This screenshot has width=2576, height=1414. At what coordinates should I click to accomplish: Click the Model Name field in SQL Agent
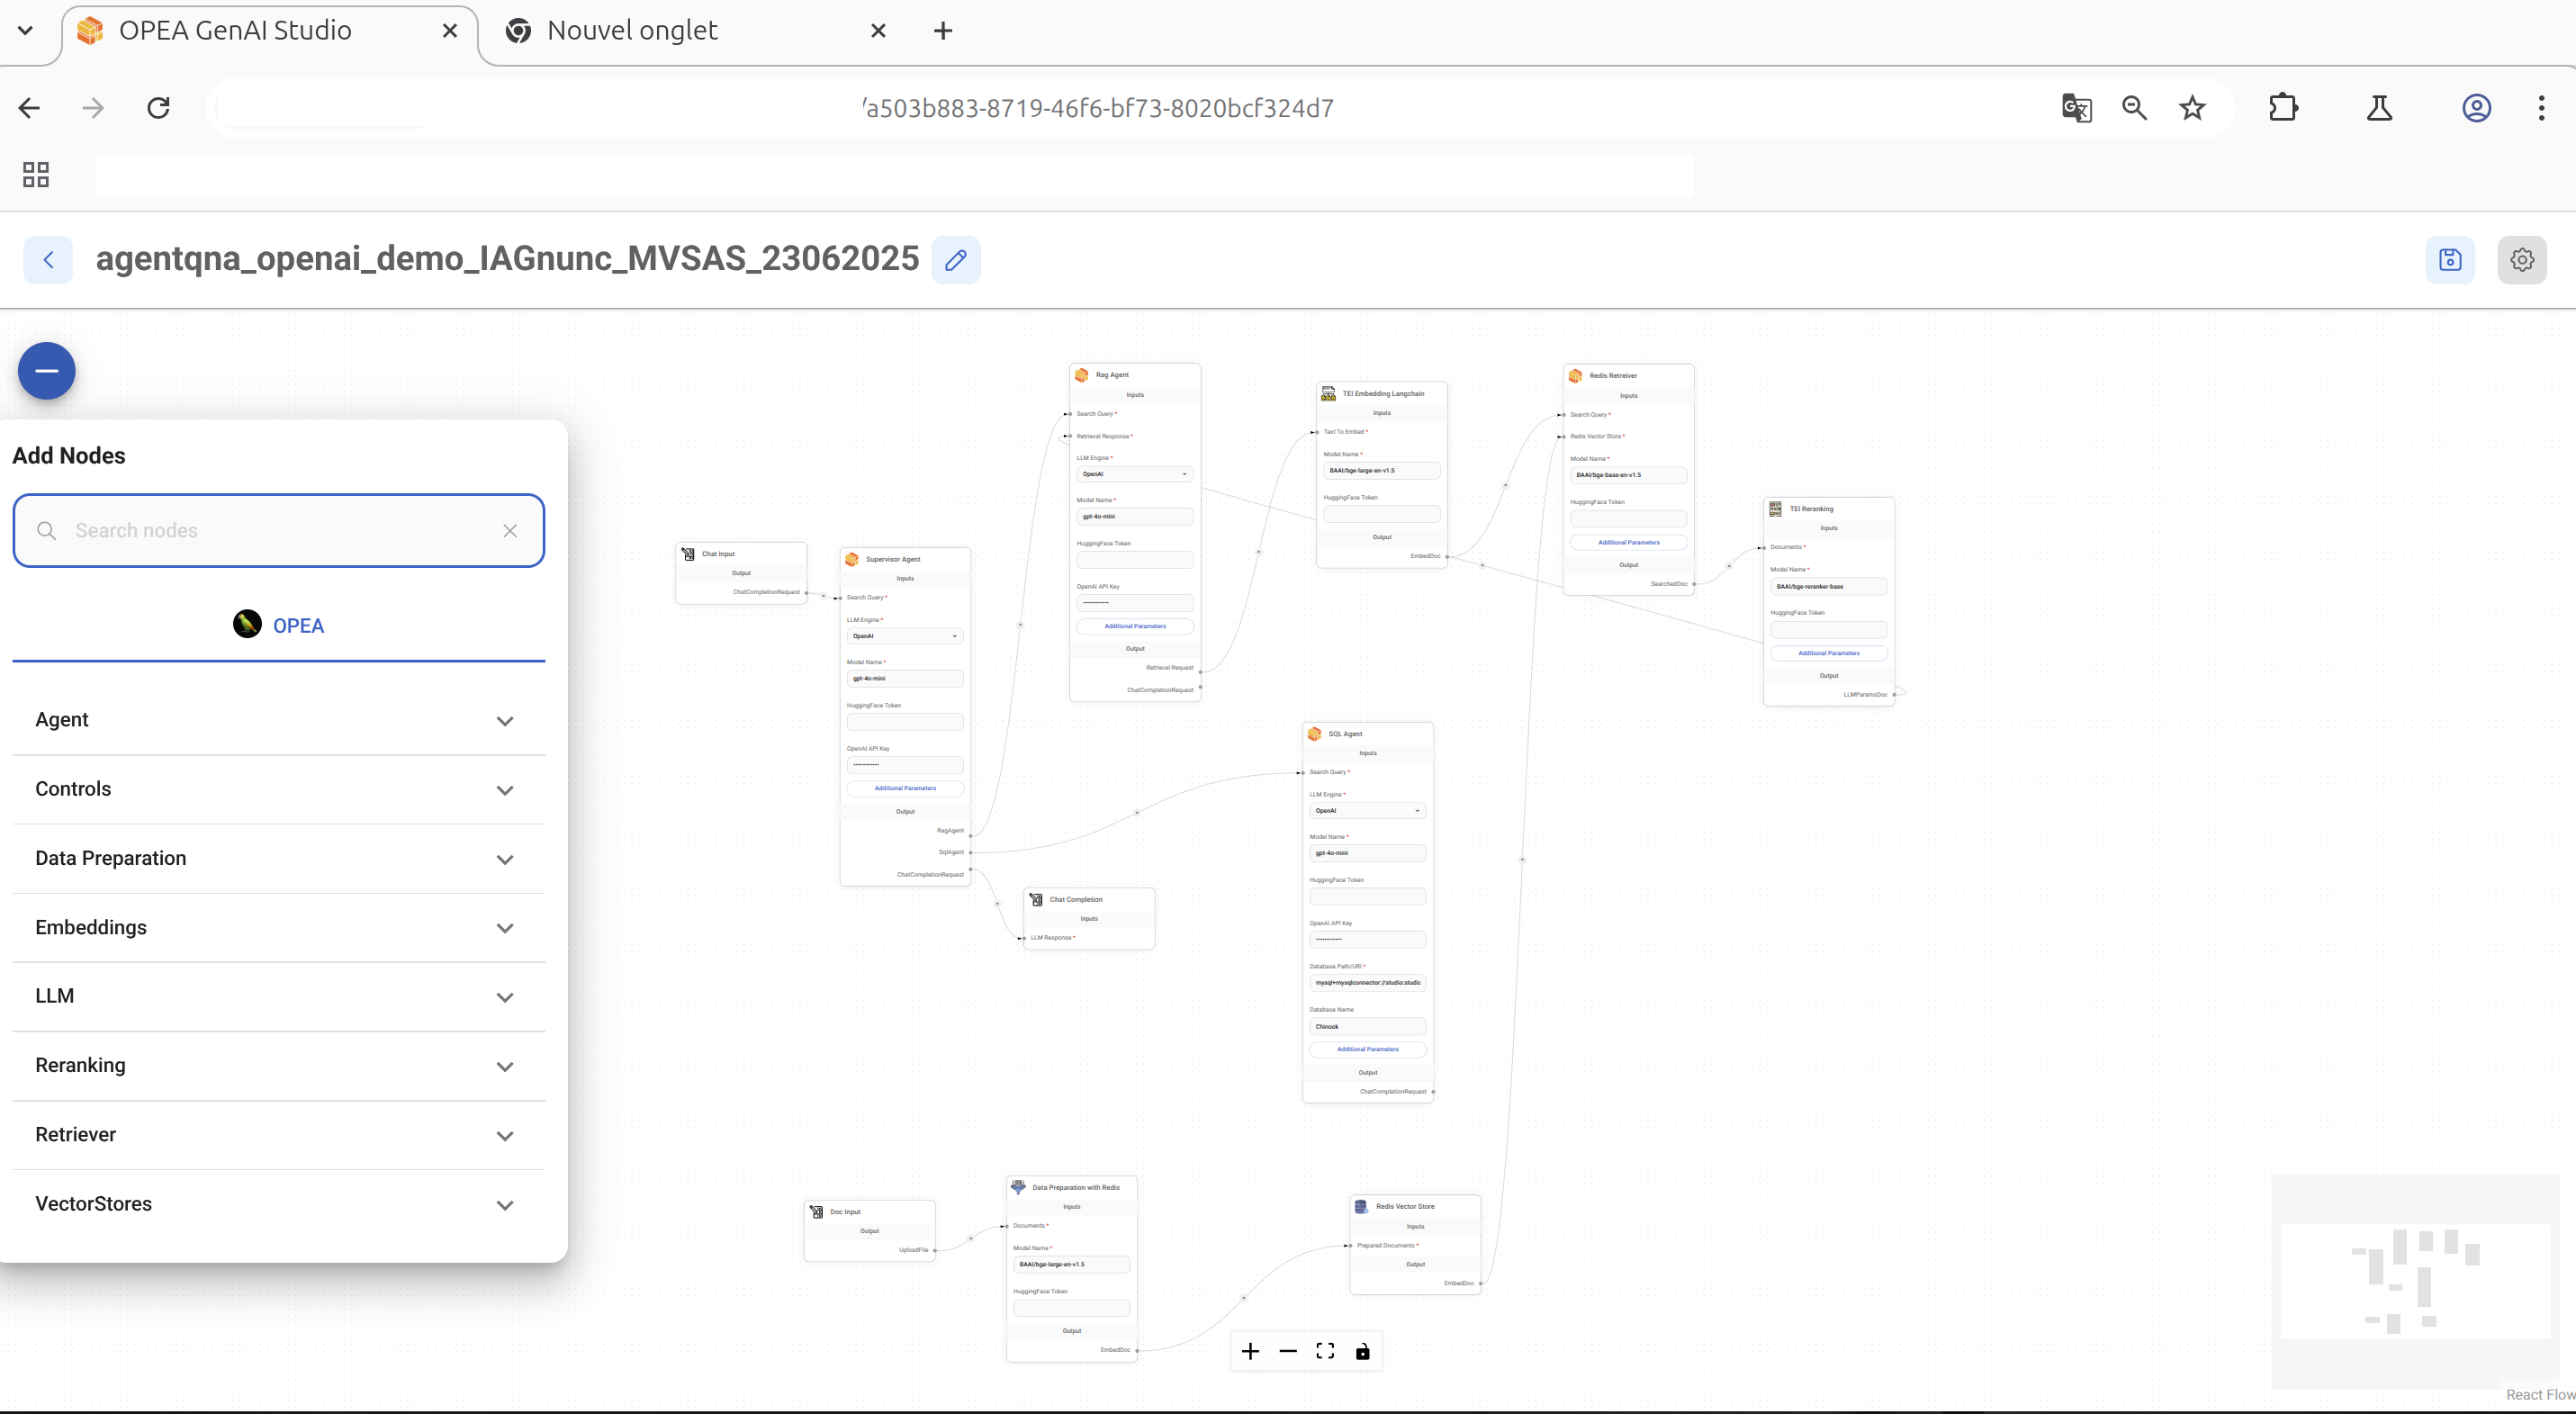point(1368,853)
